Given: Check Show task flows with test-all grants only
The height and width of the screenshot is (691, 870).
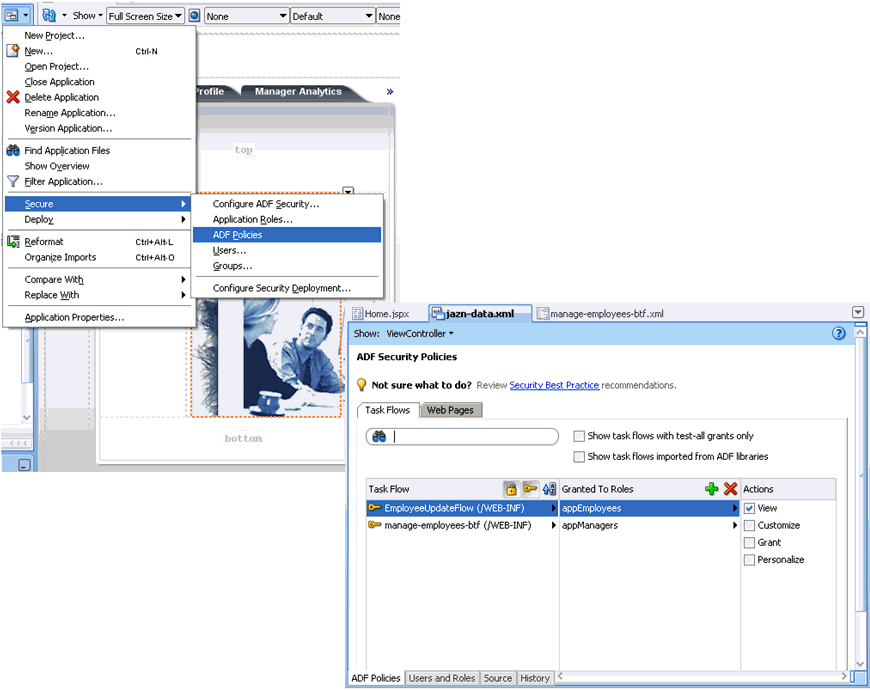Looking at the screenshot, I should (x=577, y=434).
